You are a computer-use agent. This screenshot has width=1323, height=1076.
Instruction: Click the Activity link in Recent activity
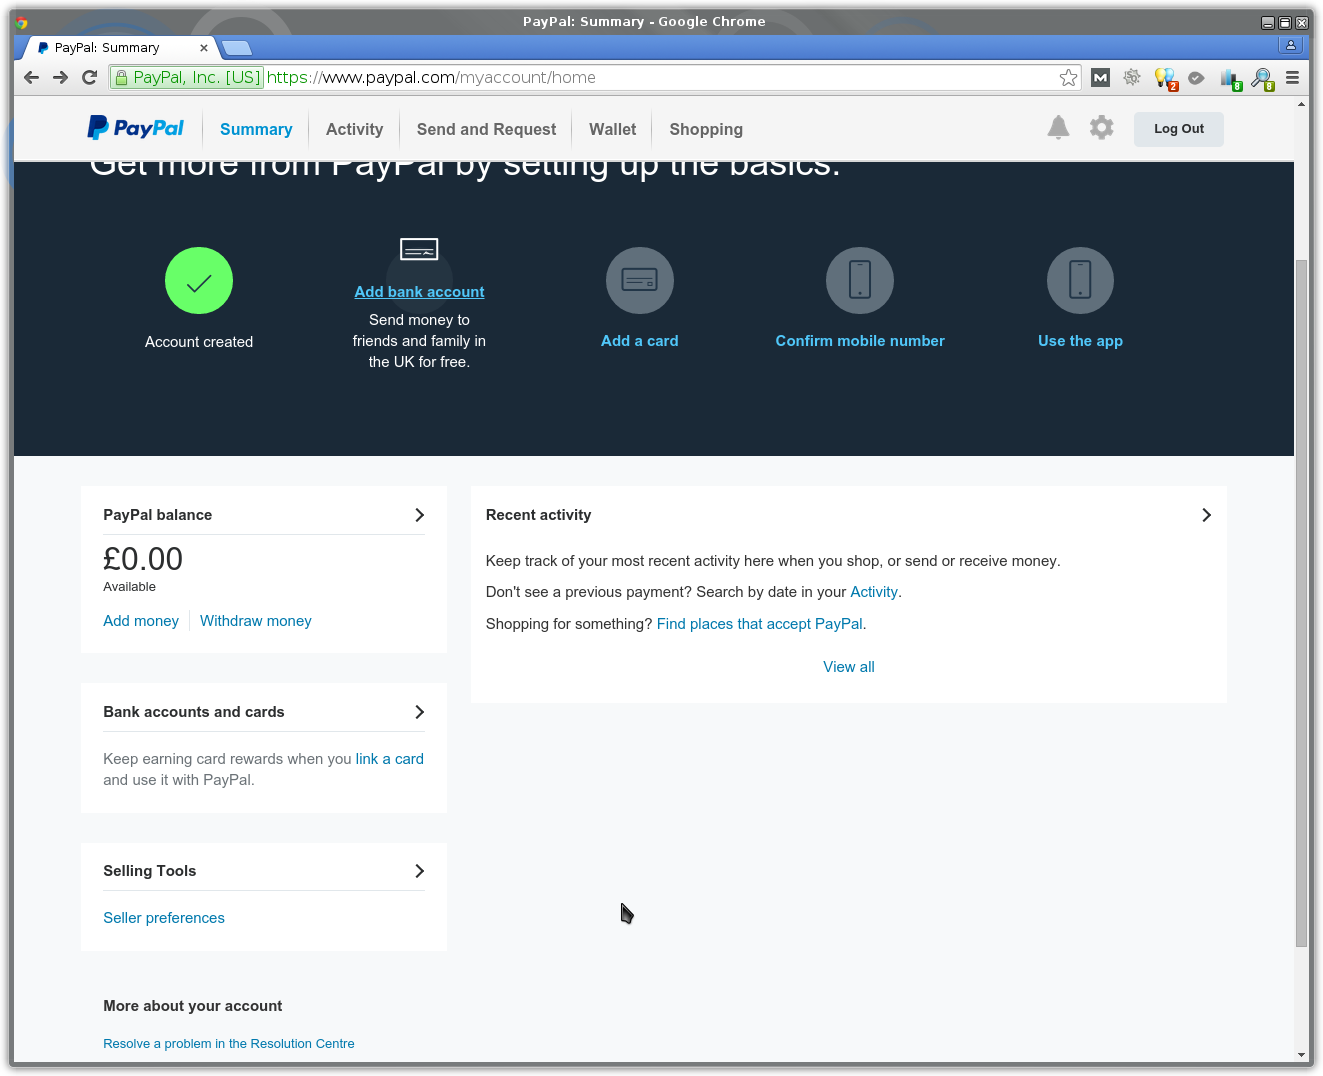tap(874, 592)
